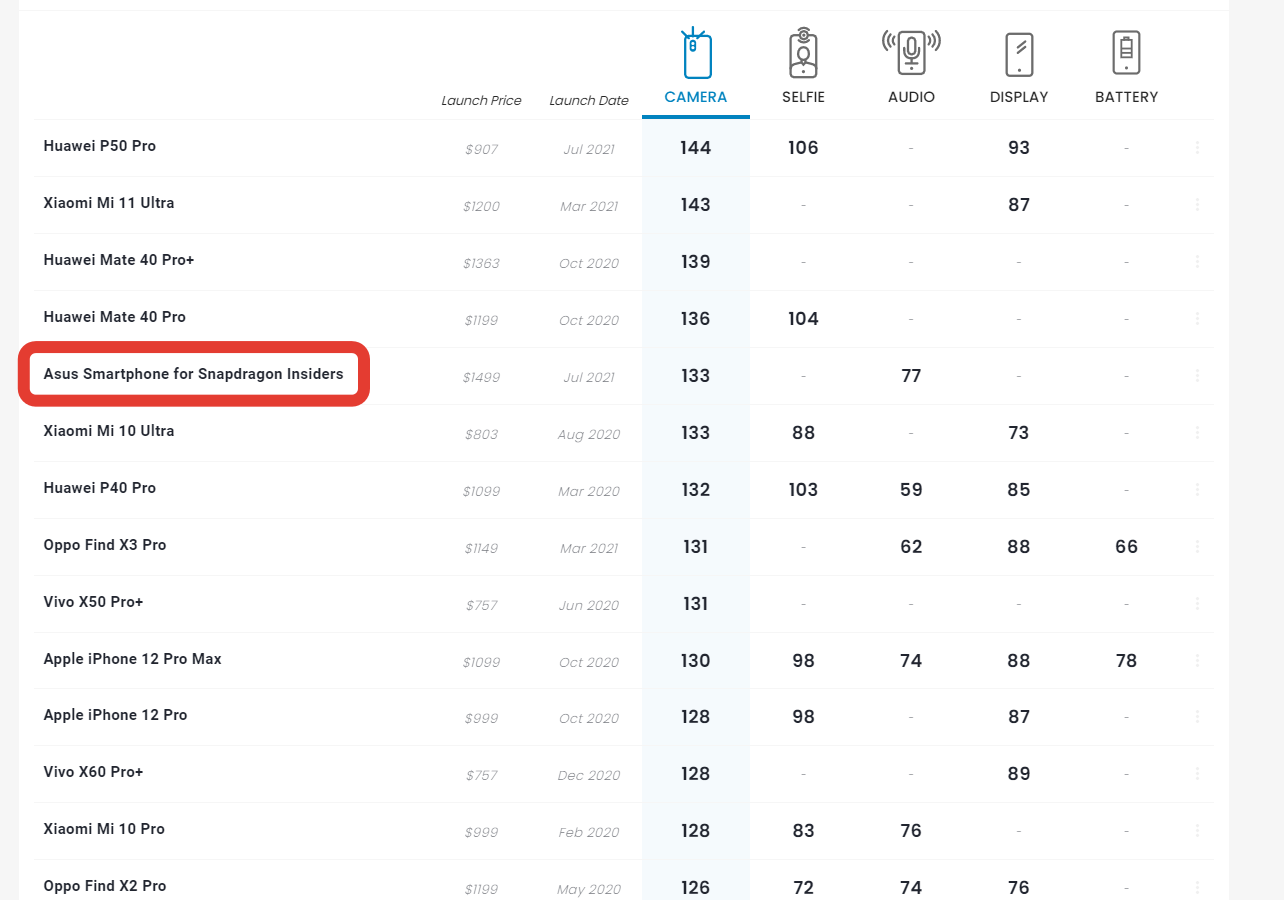Click the microphone audio icon in the header
The width and height of the screenshot is (1284, 900).
coord(911,52)
